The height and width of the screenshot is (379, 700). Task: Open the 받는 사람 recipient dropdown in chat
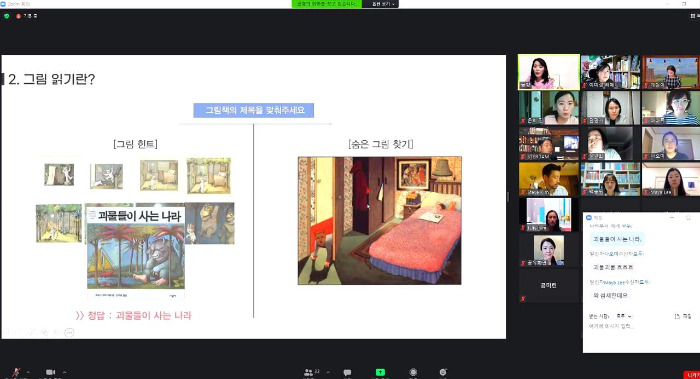pos(624,316)
